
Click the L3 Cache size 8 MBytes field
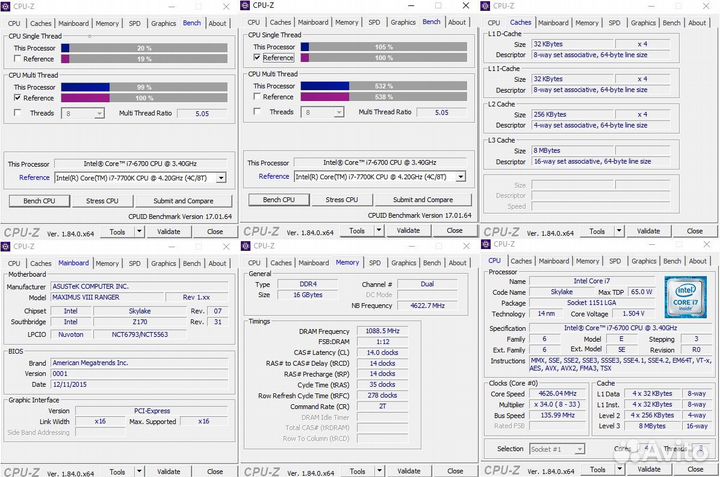point(572,151)
